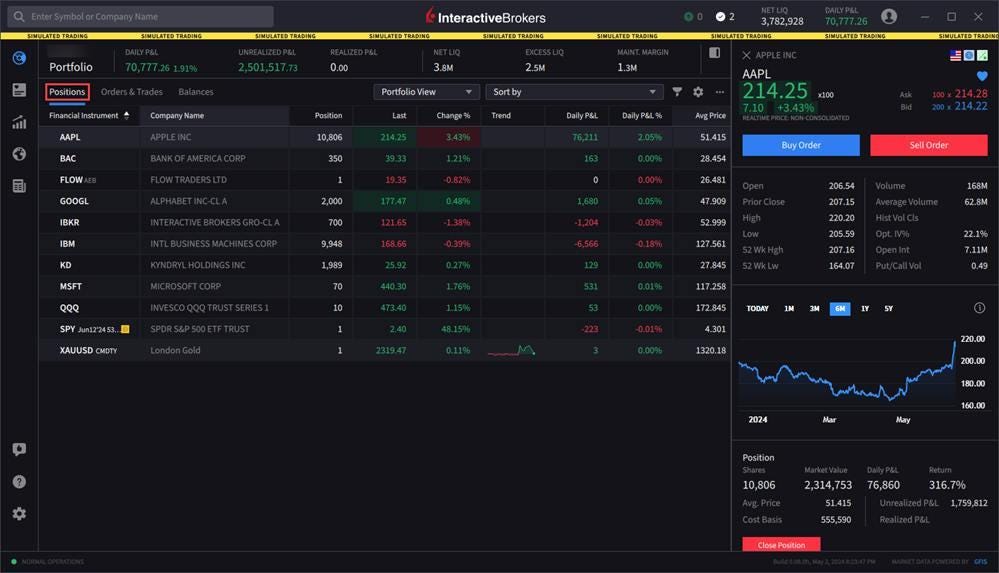999x573 pixels.
Task: Open the calculator-style icon in sidebar
Action: point(19,185)
